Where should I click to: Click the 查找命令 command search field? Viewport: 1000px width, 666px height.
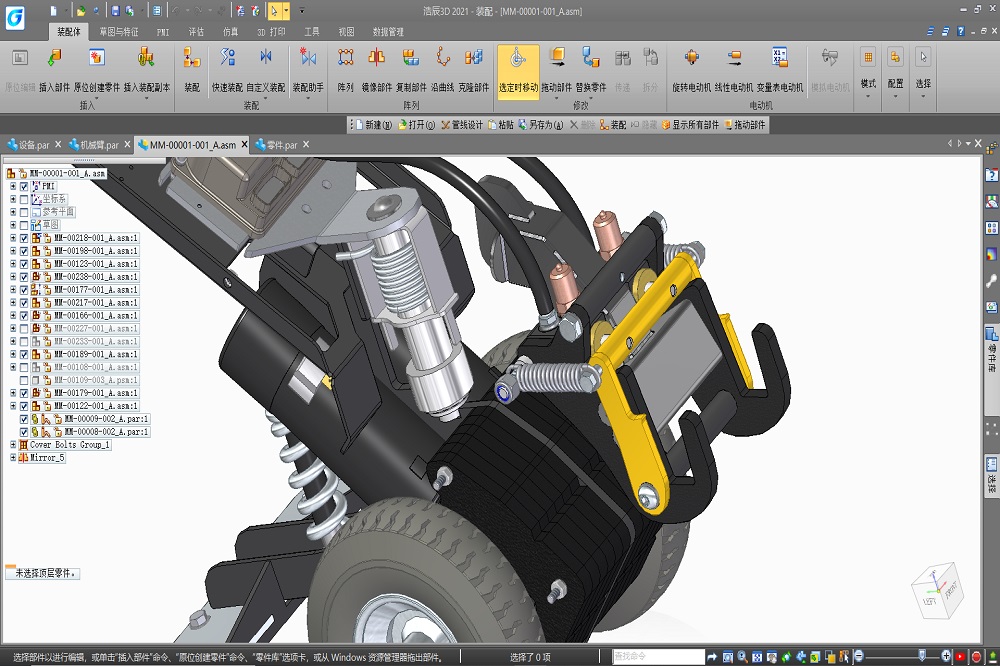pos(657,657)
